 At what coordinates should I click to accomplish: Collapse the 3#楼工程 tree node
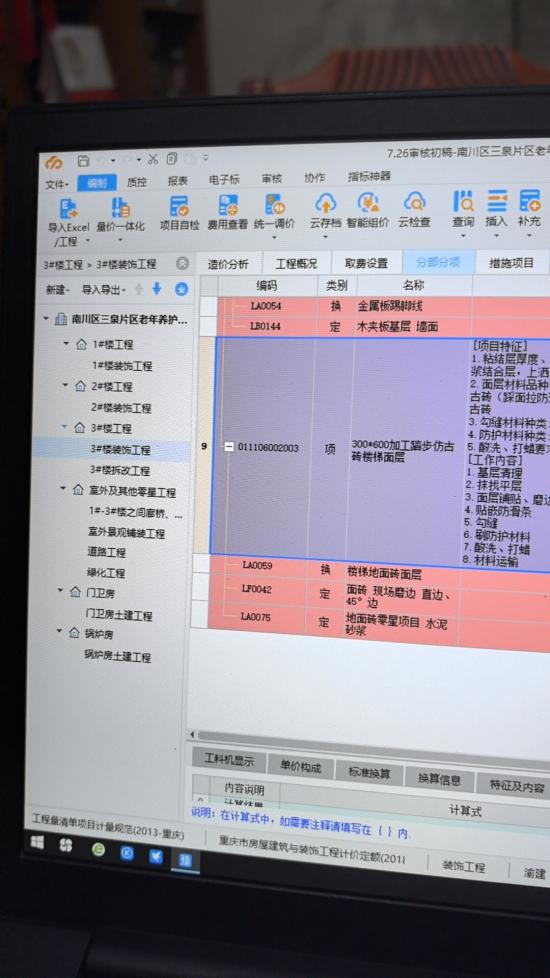64,427
